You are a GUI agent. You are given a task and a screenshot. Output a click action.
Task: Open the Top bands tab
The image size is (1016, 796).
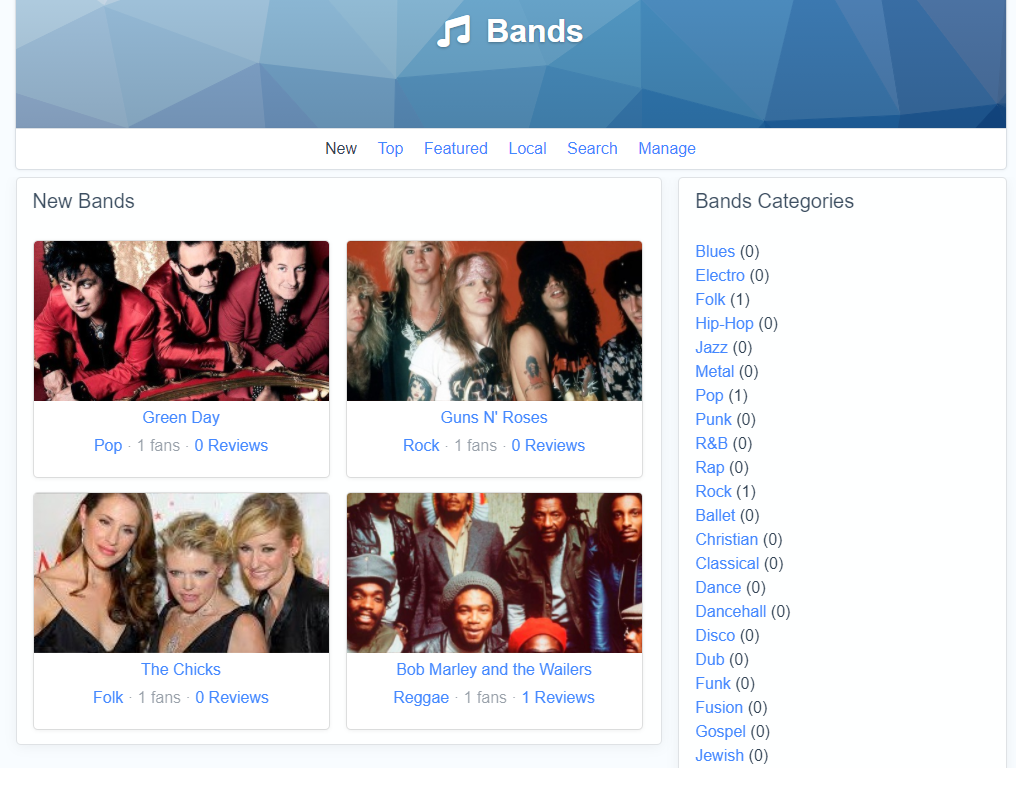(390, 148)
